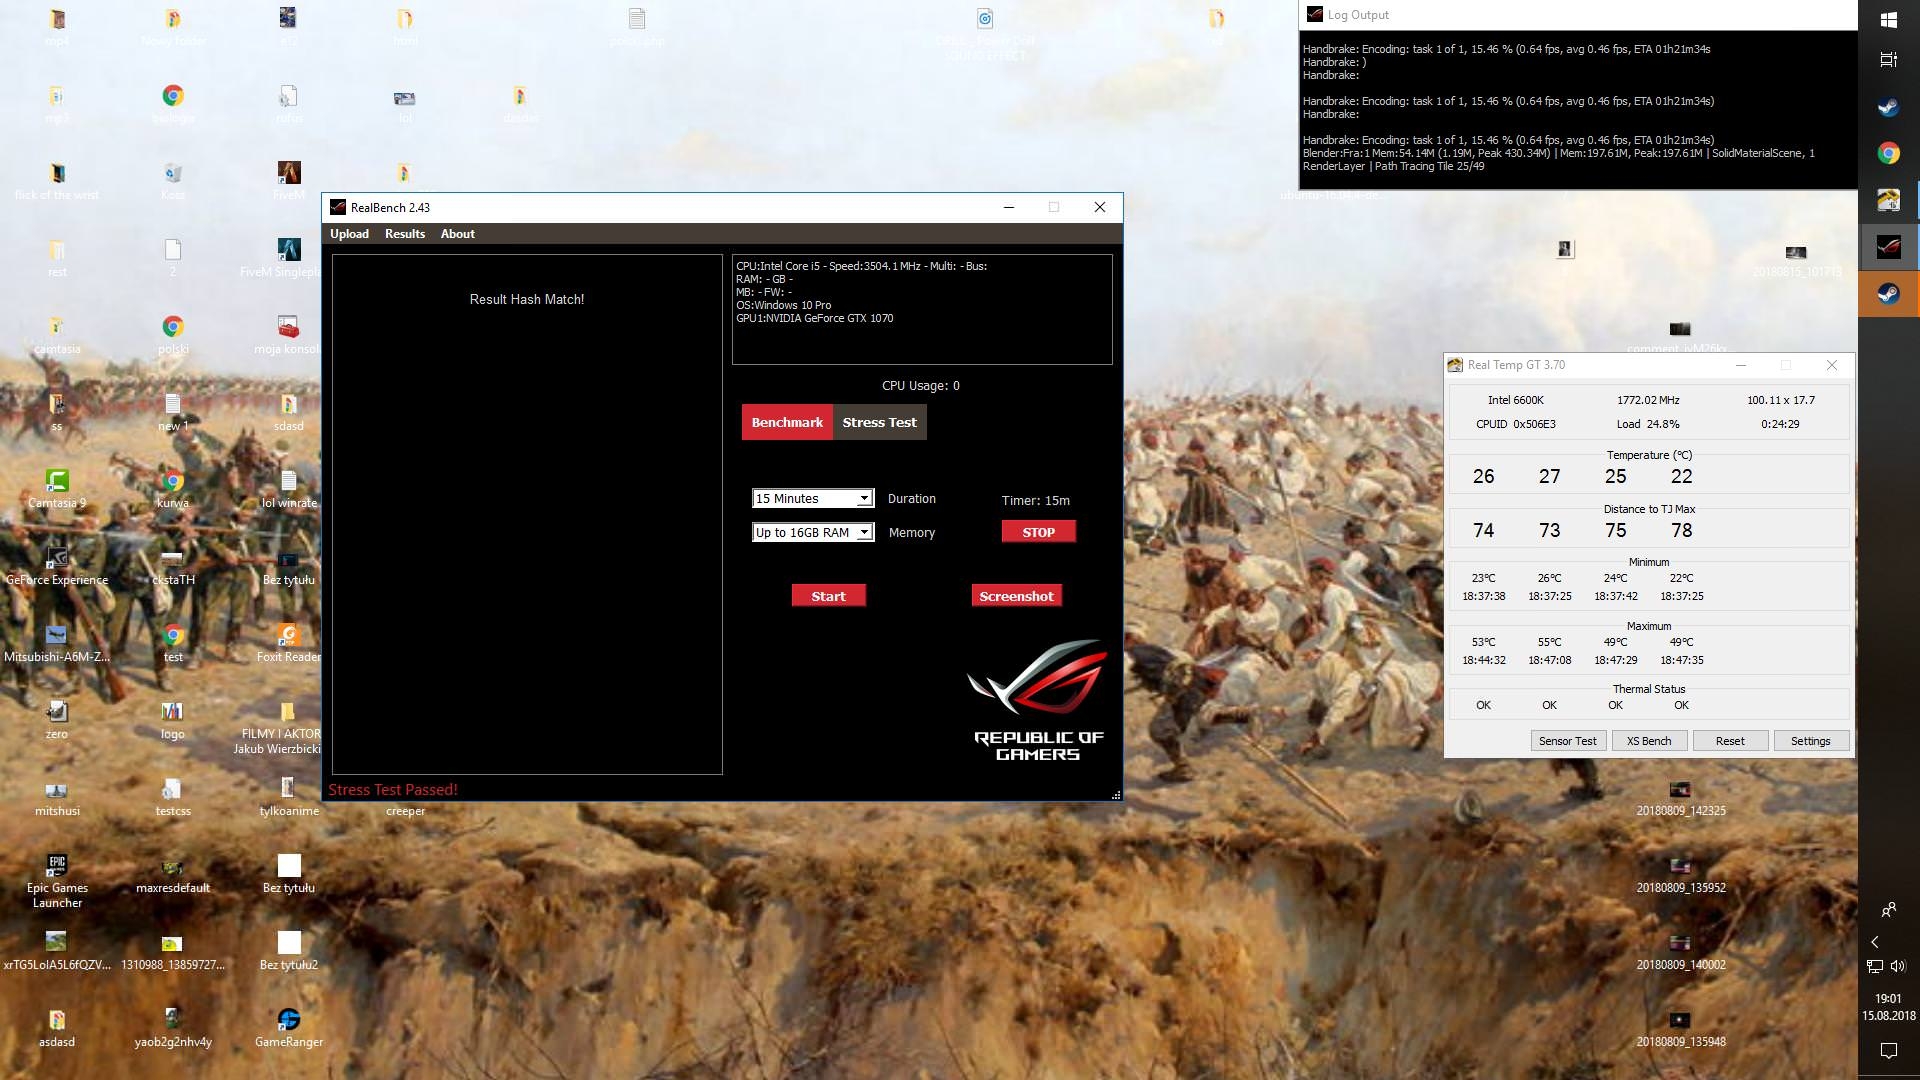Click the RealBench window resize grip
This screenshot has width=1920, height=1080.
point(1116,795)
